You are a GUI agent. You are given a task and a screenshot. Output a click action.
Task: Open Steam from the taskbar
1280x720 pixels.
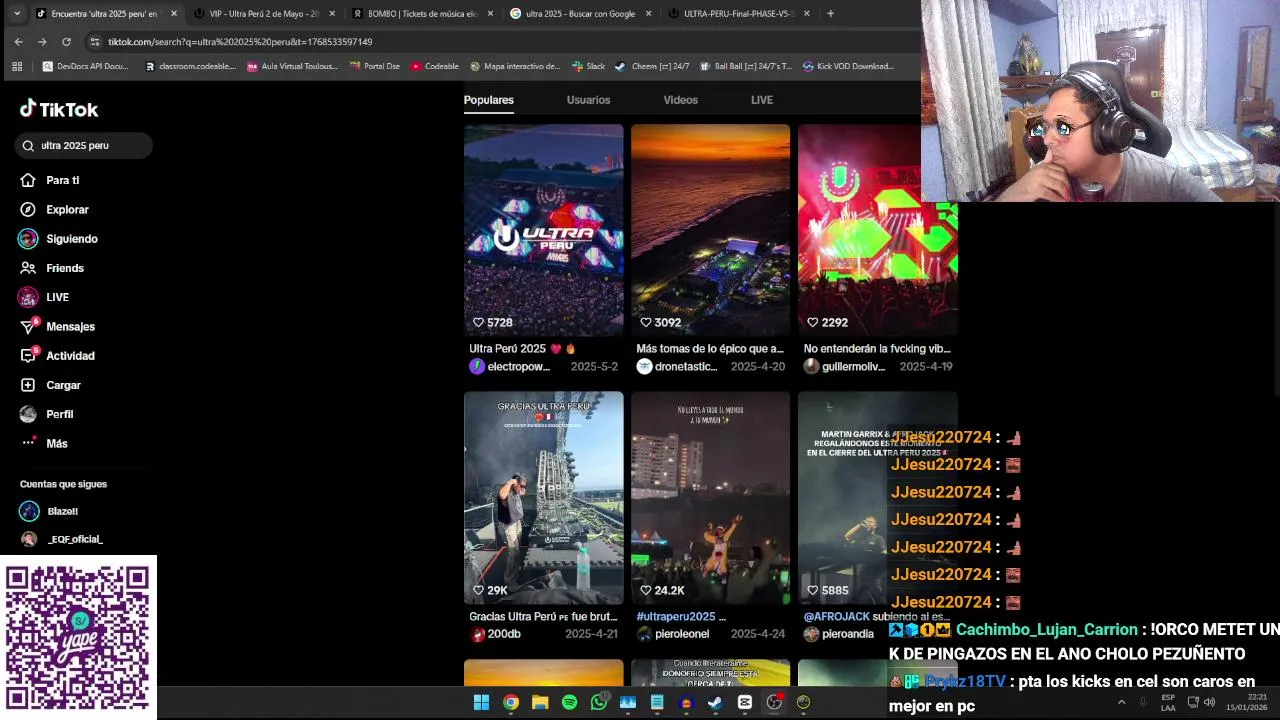(715, 703)
